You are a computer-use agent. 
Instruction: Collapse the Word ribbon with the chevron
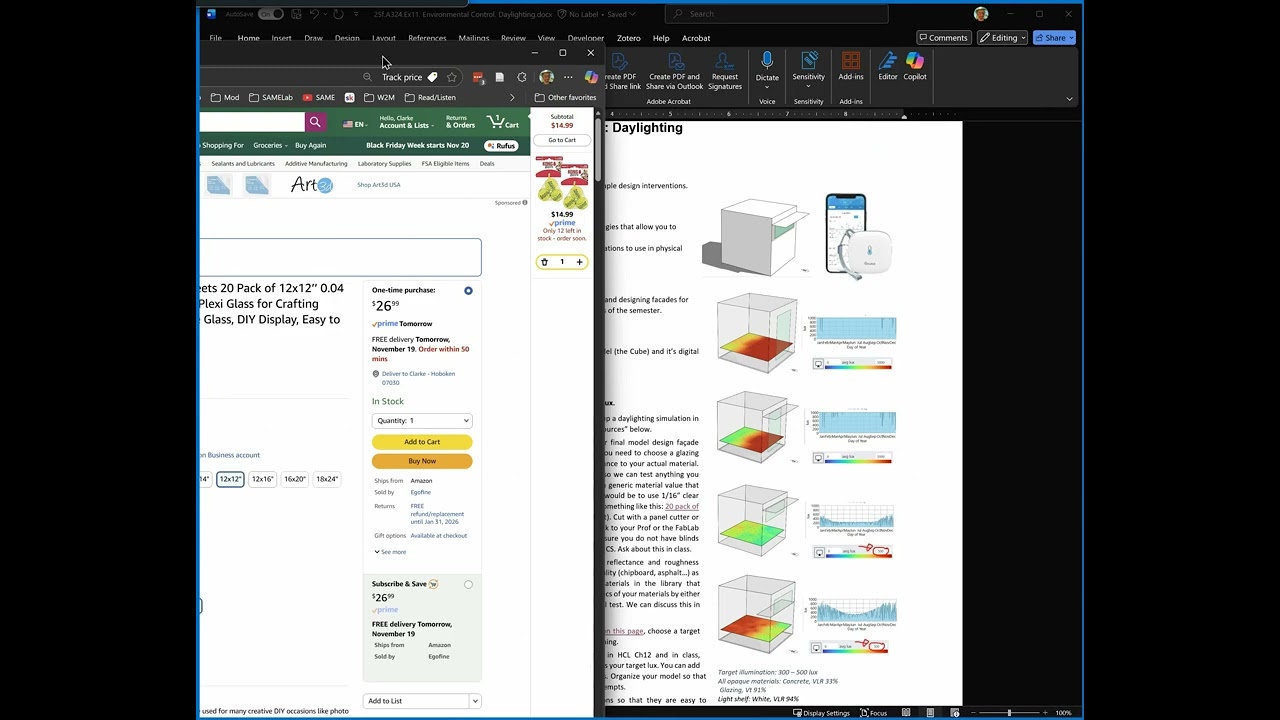pyautogui.click(x=1069, y=99)
